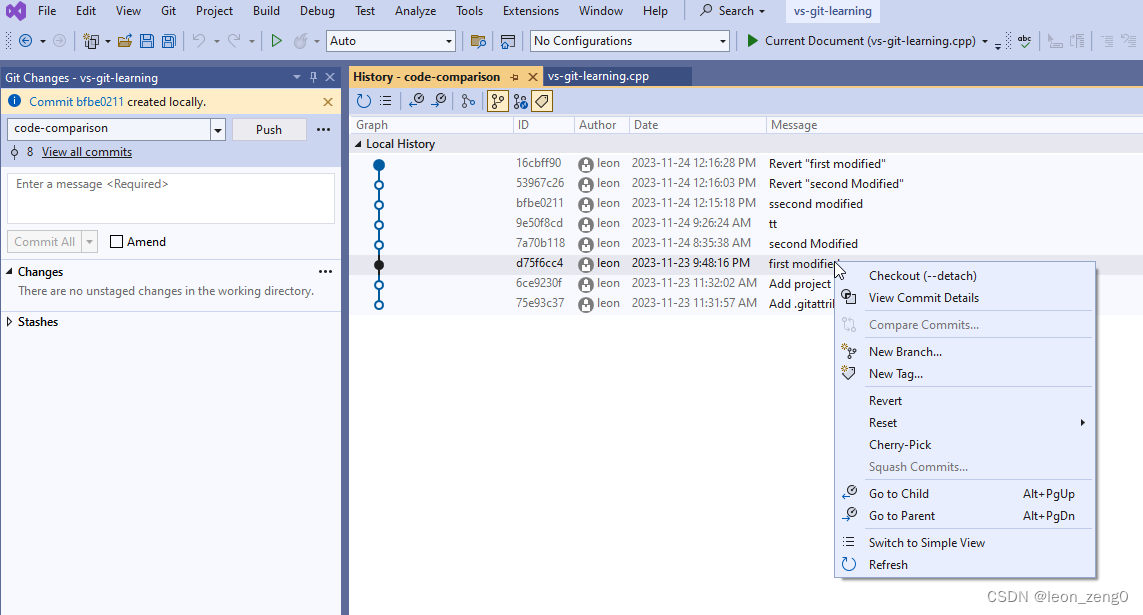Click the Open File folder icon

point(125,41)
